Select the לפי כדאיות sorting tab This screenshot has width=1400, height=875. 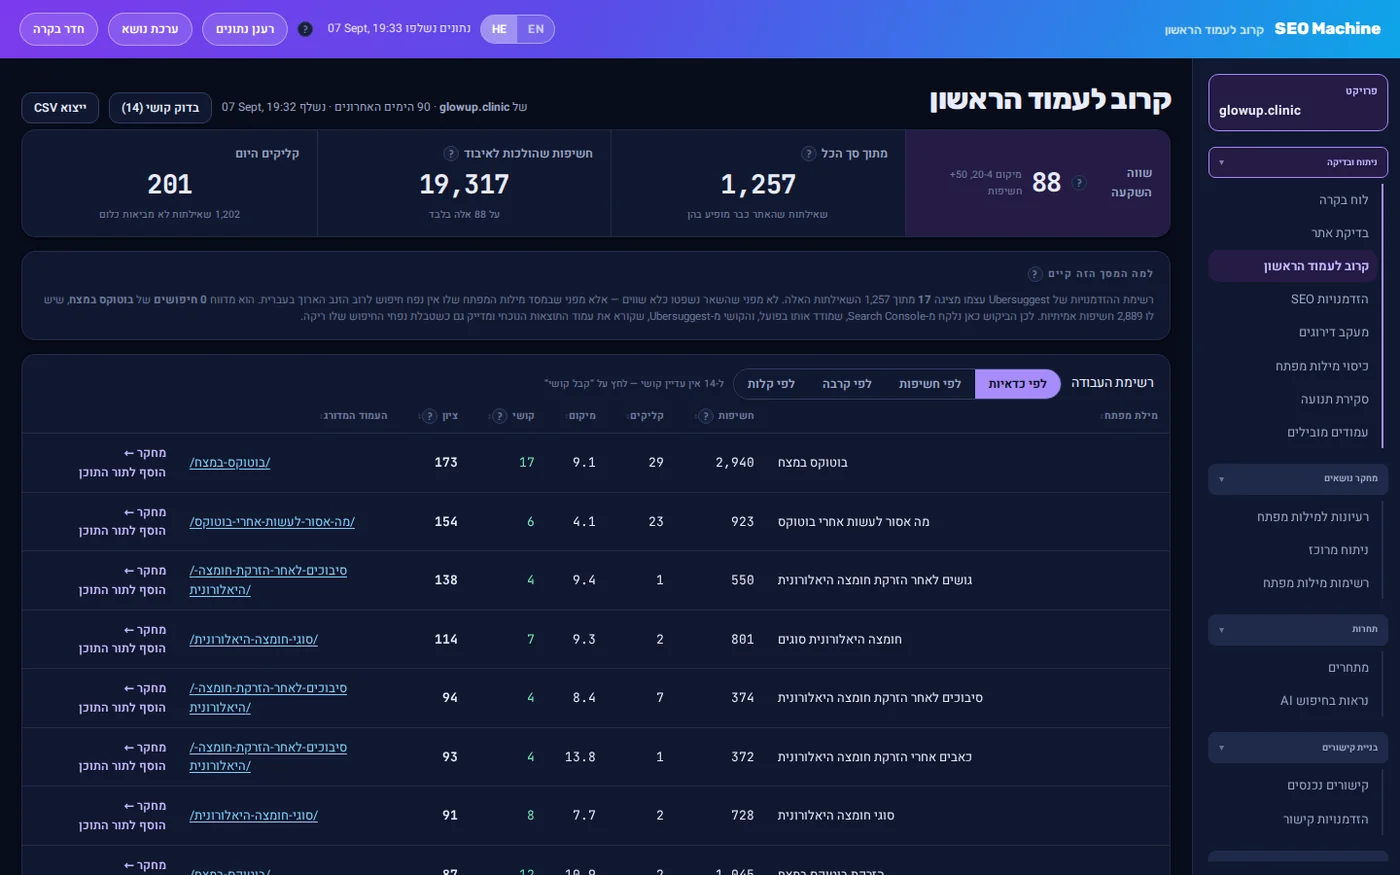pyautogui.click(x=1017, y=384)
